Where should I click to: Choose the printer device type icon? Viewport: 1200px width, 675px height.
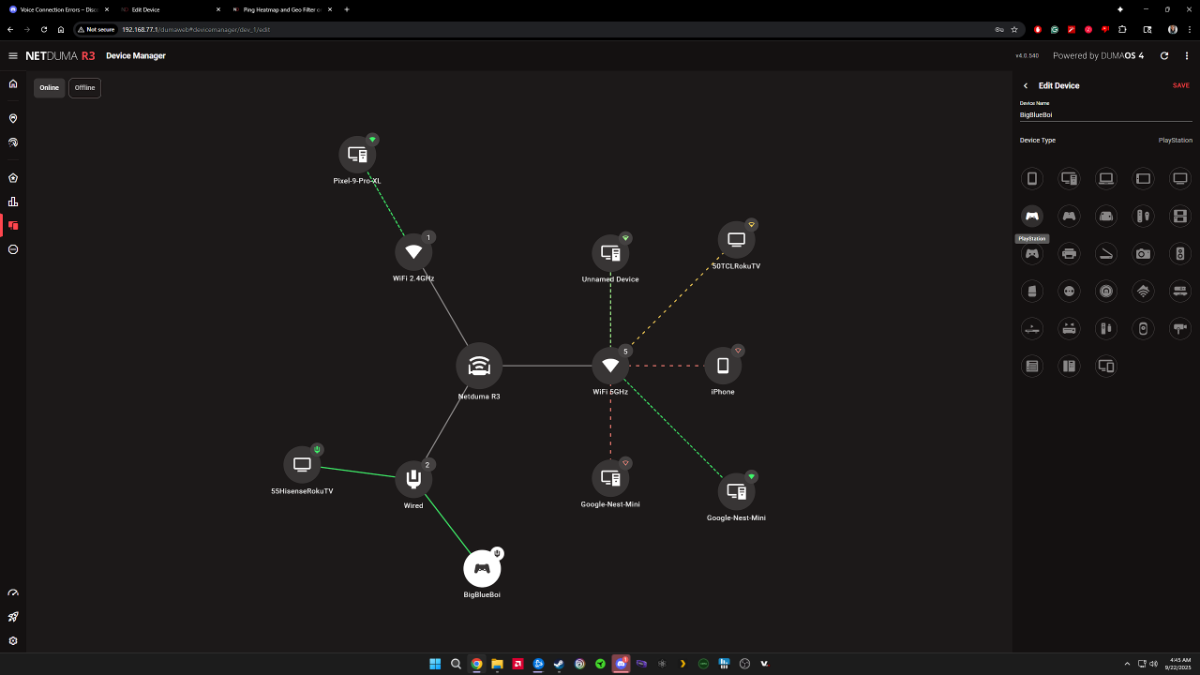1069,254
